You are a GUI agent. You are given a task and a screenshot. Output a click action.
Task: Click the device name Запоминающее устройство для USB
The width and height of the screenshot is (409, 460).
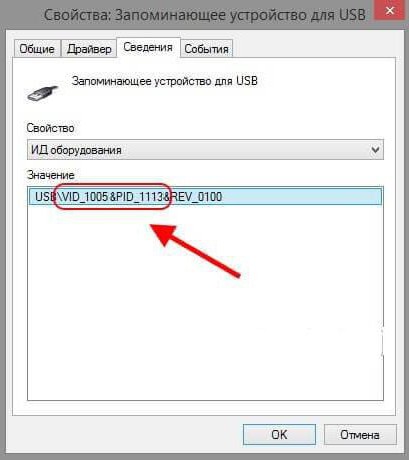coord(165,81)
